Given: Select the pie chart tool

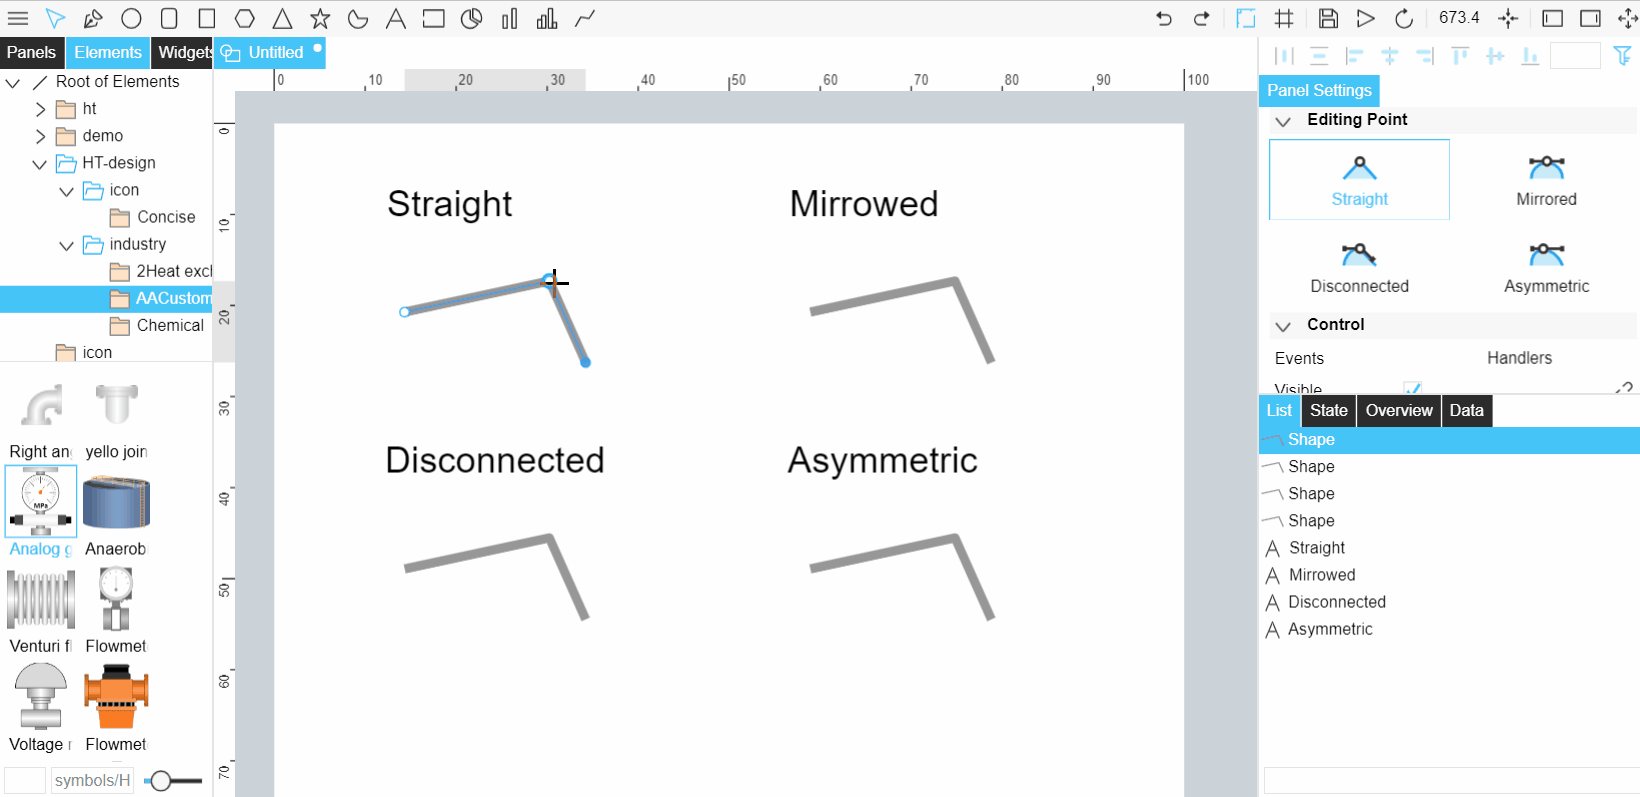Looking at the screenshot, I should [x=471, y=18].
